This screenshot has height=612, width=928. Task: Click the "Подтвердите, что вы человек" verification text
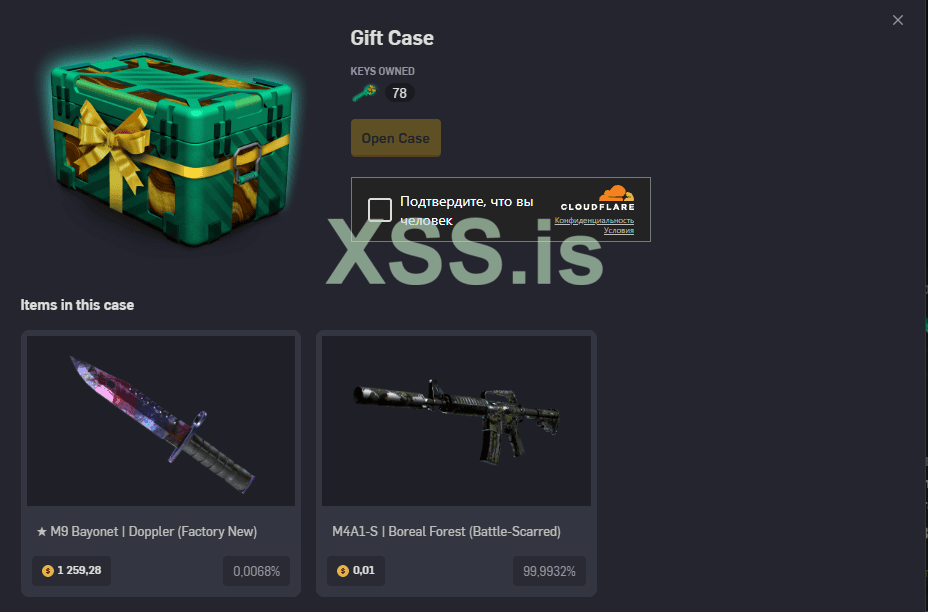(466, 211)
